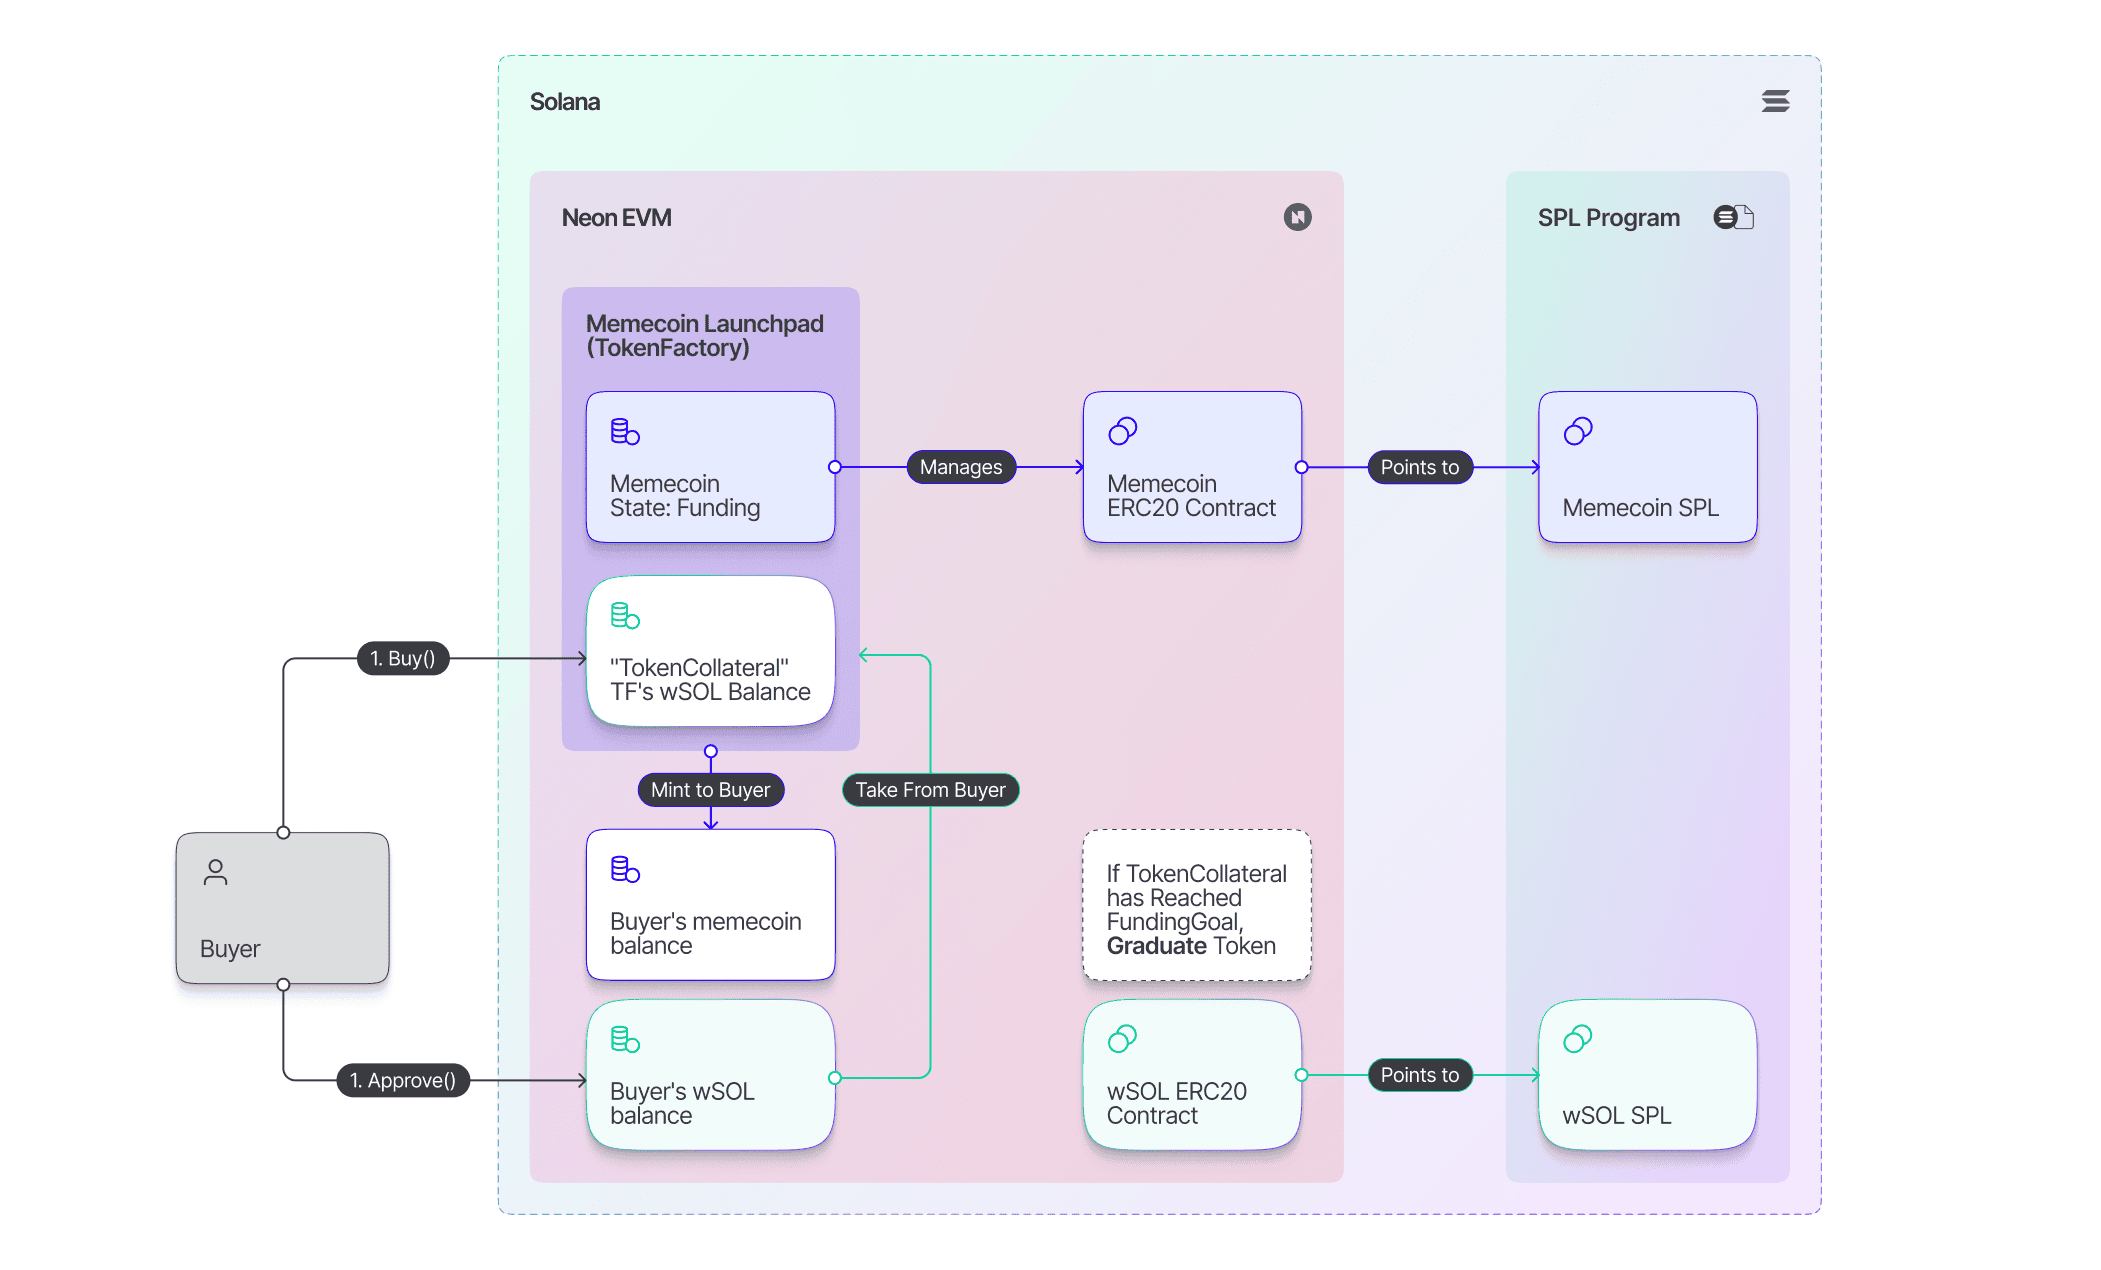2101x1270 pixels.
Task: Click the coins icon in Memecoin ERC20 Contract
Action: click(x=1122, y=431)
